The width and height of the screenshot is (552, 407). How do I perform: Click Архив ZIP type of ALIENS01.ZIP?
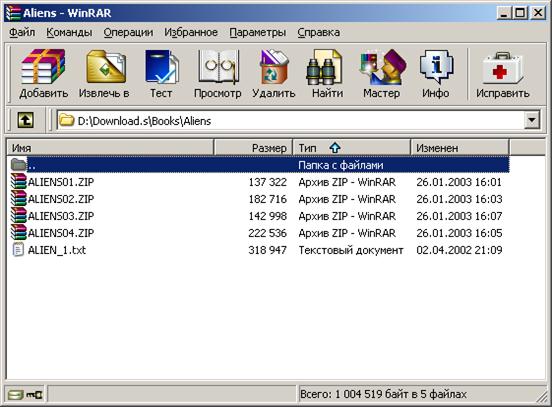click(347, 182)
